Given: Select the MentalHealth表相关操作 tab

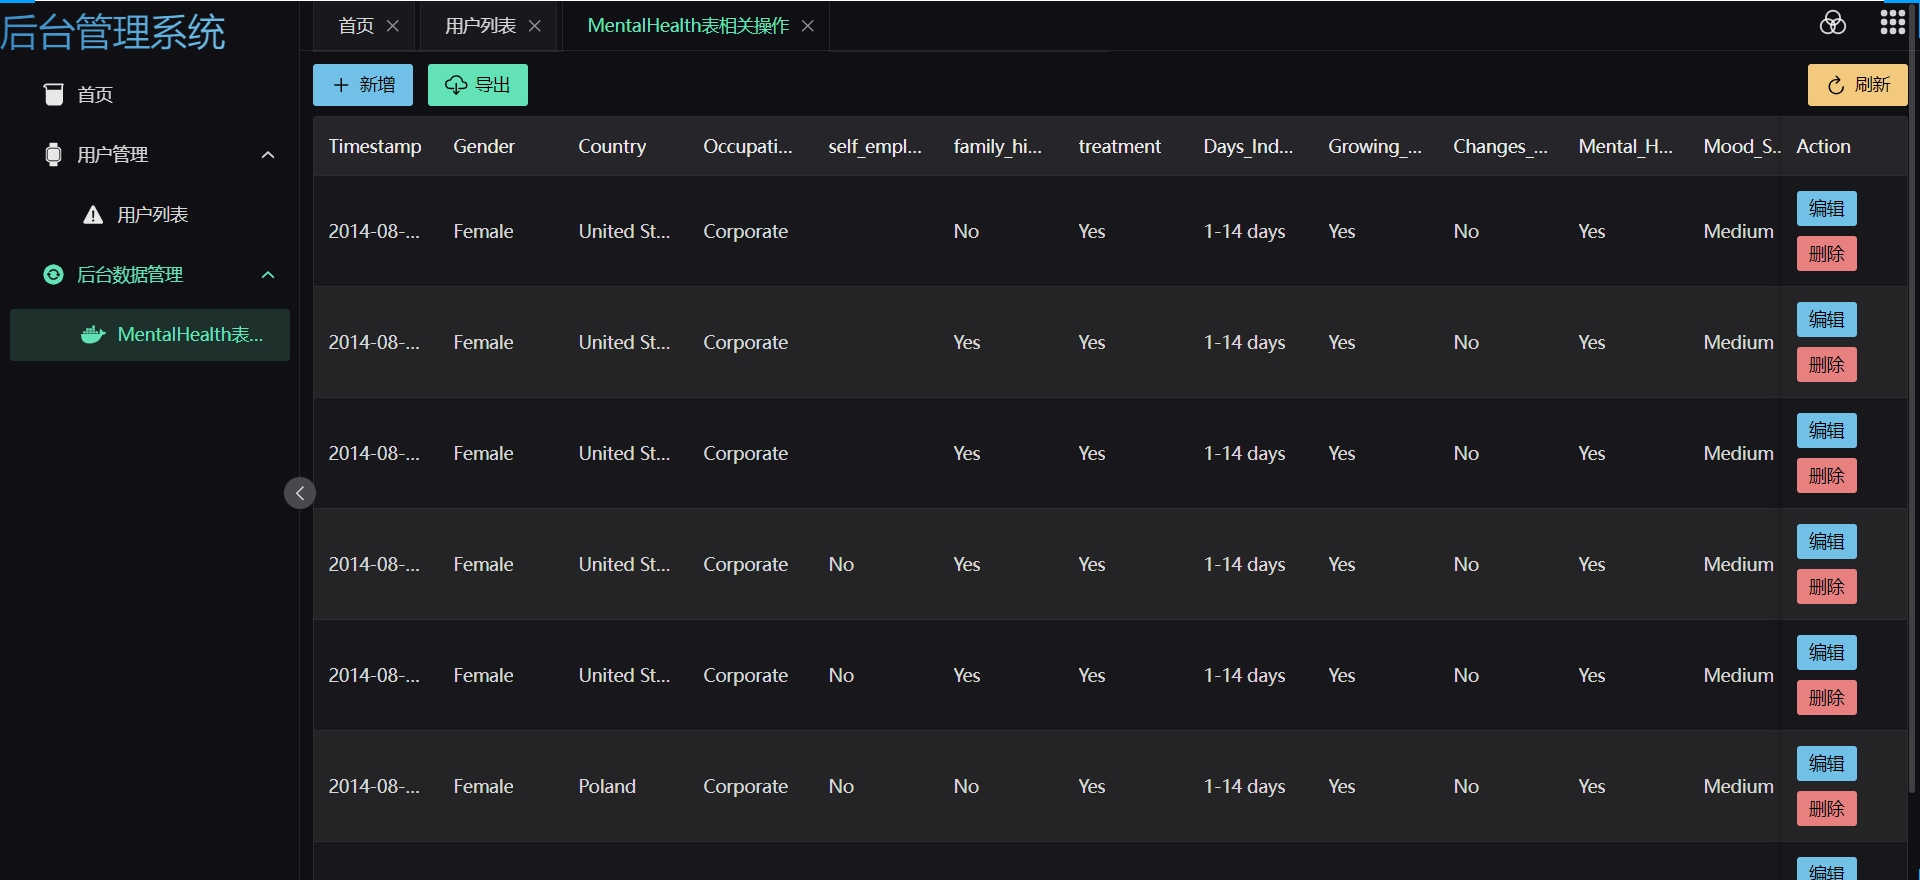Looking at the screenshot, I should 688,26.
